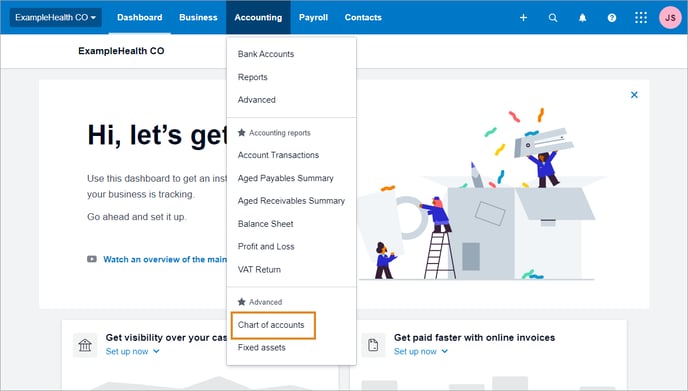Click the plus create-new icon
This screenshot has height=391, width=688.
[523, 18]
